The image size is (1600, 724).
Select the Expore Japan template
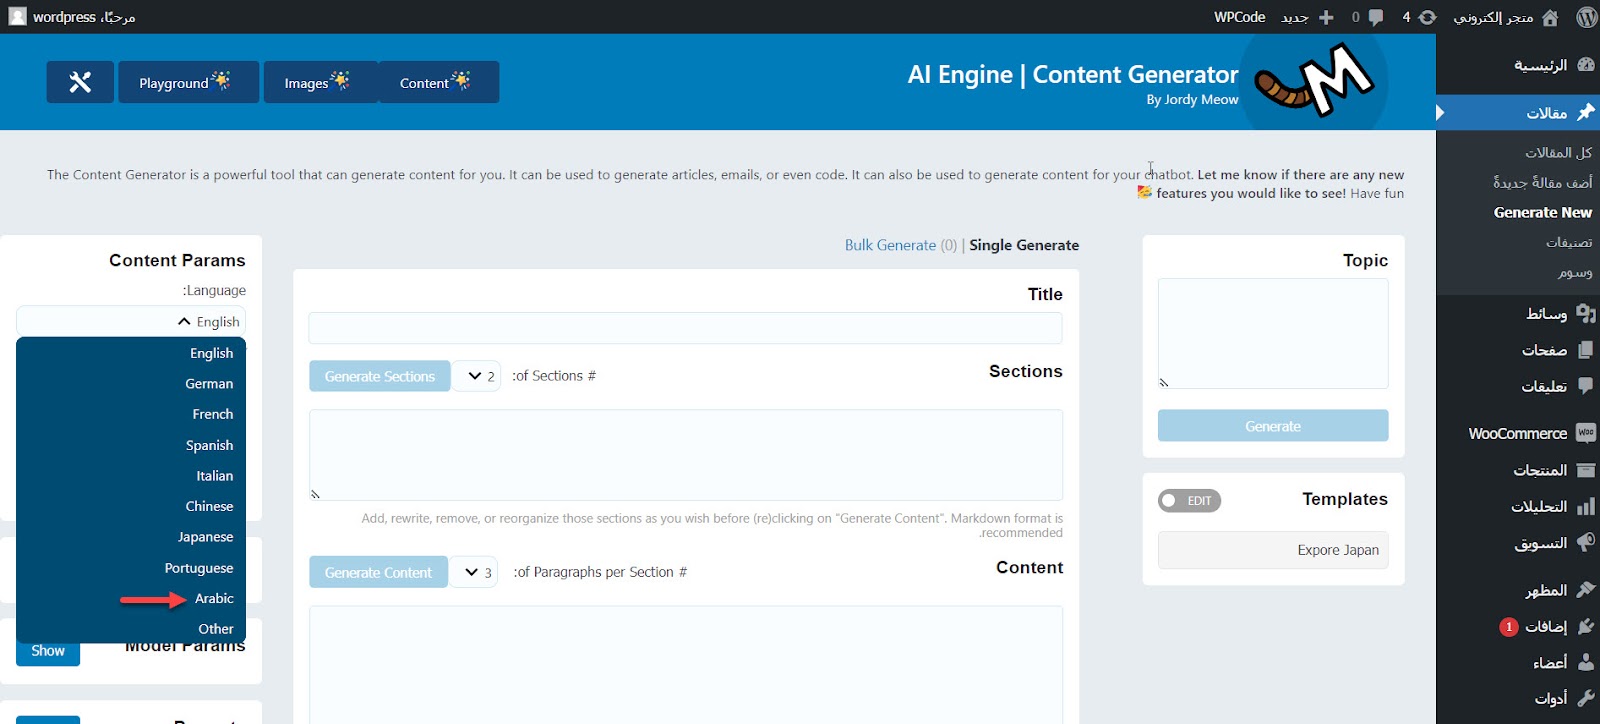[1272, 550]
